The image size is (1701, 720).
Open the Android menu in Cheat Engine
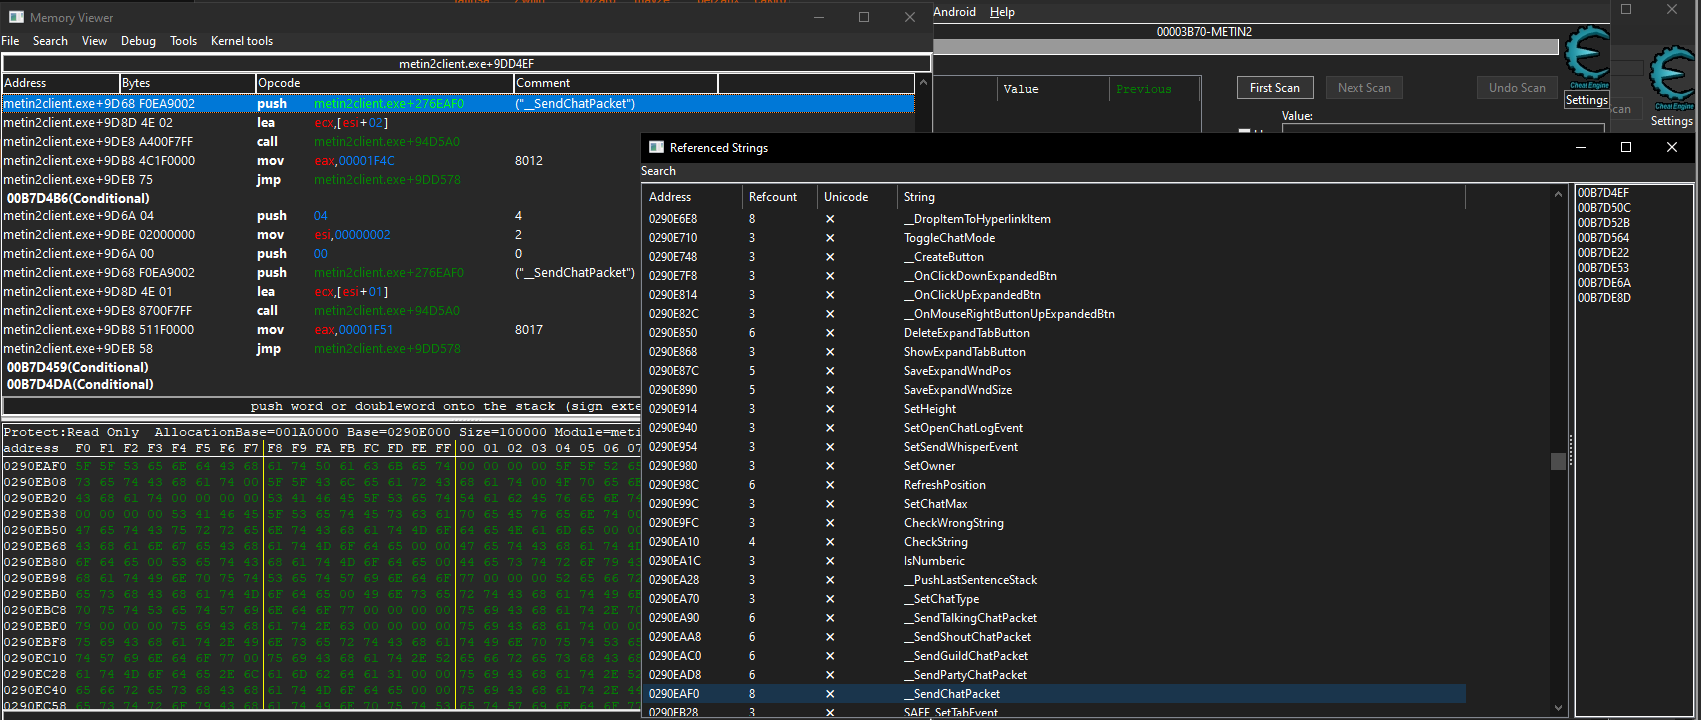(x=955, y=12)
